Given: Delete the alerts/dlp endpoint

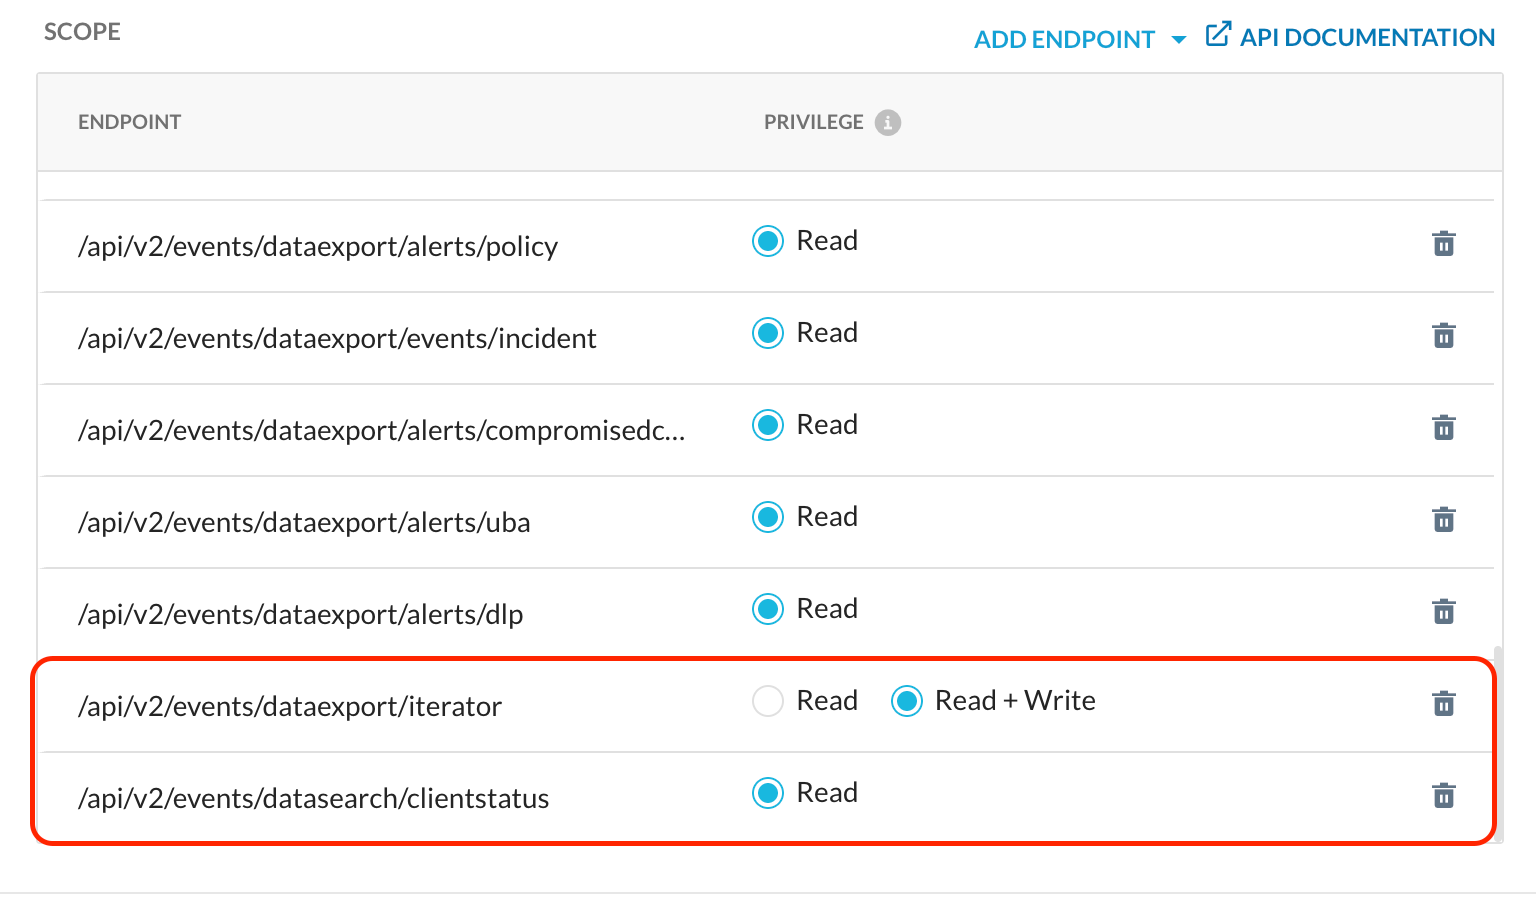Looking at the screenshot, I should [1443, 611].
